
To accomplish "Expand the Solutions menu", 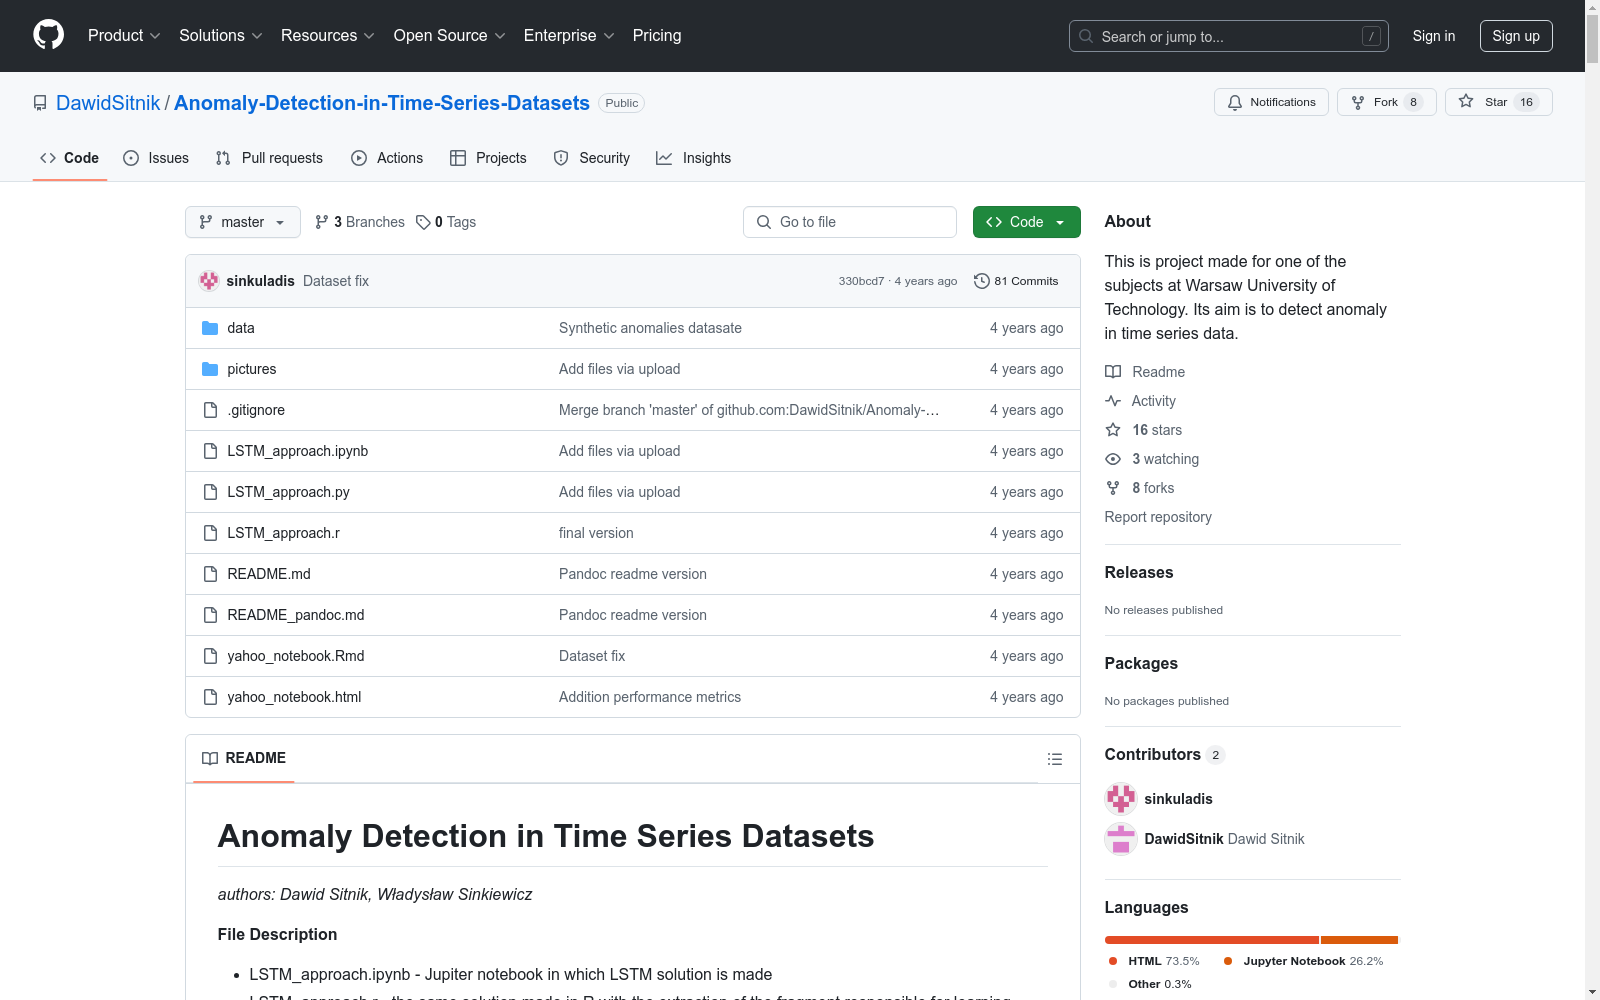I will pyautogui.click(x=221, y=36).
